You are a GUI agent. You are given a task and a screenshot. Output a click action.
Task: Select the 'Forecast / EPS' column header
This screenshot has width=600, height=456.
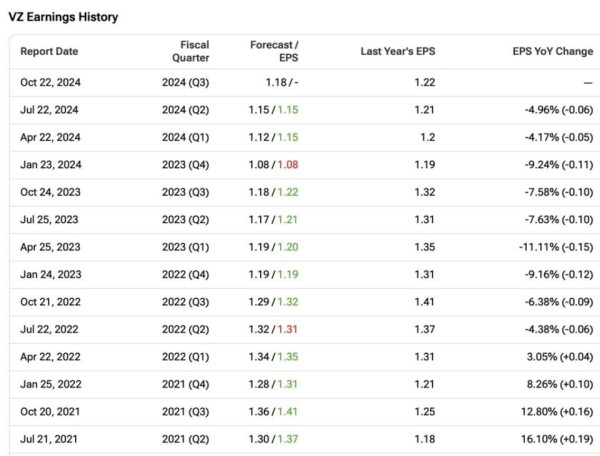[274, 51]
